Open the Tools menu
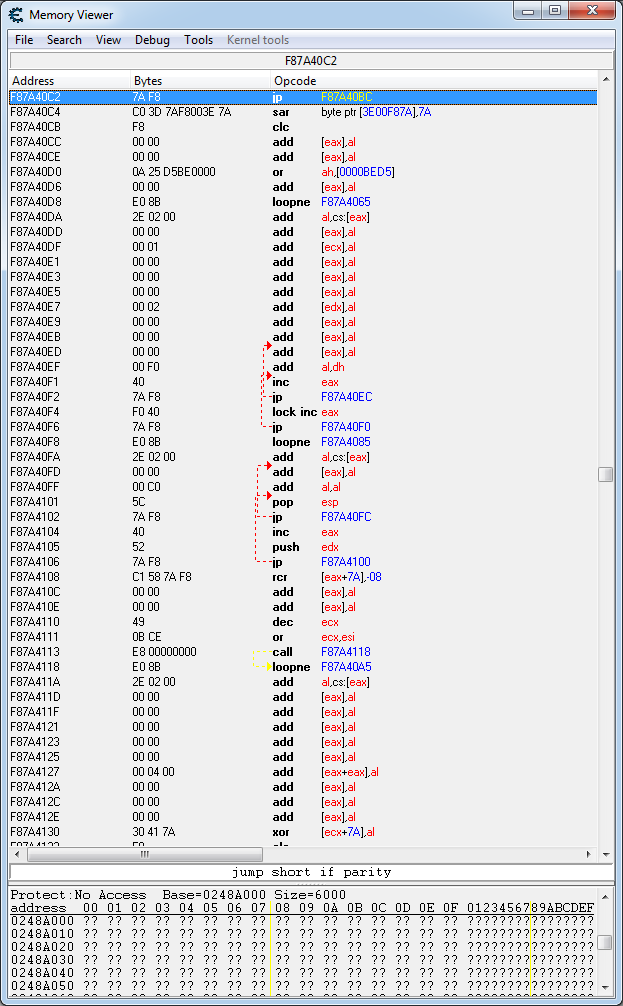The width and height of the screenshot is (623, 1006). pos(198,40)
